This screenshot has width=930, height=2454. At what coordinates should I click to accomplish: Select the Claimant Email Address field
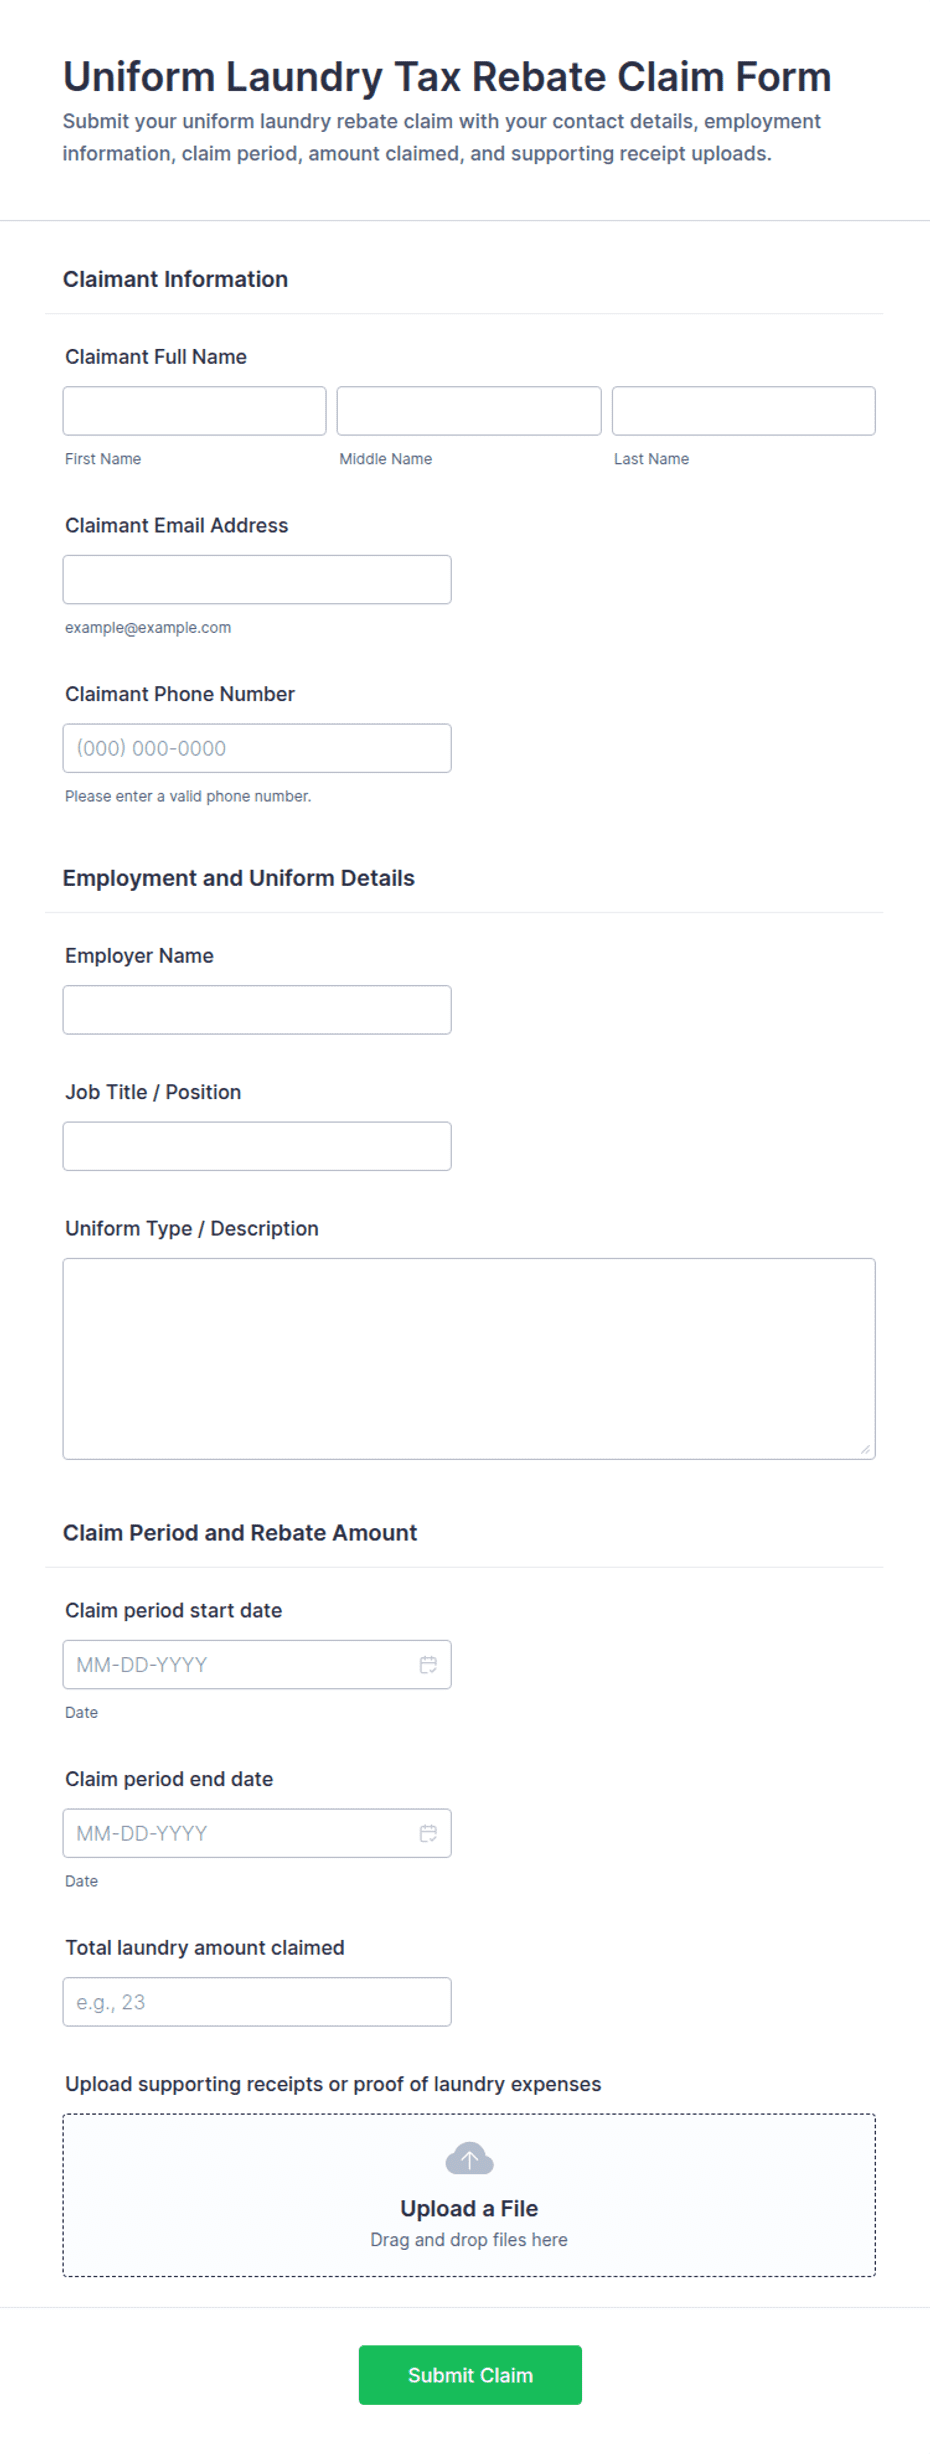point(257,579)
